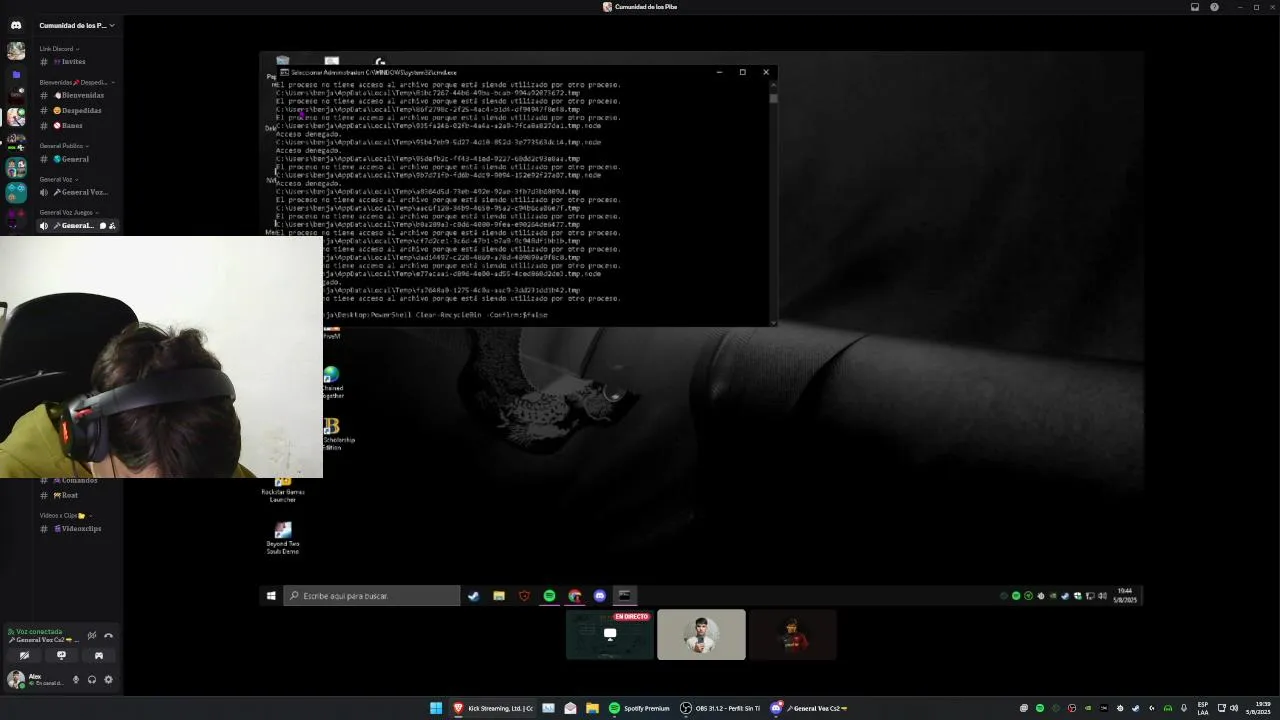This screenshot has width=1280, height=720.
Task: Click the Discord icon in the streamed taskbar
Action: [x=600, y=596]
